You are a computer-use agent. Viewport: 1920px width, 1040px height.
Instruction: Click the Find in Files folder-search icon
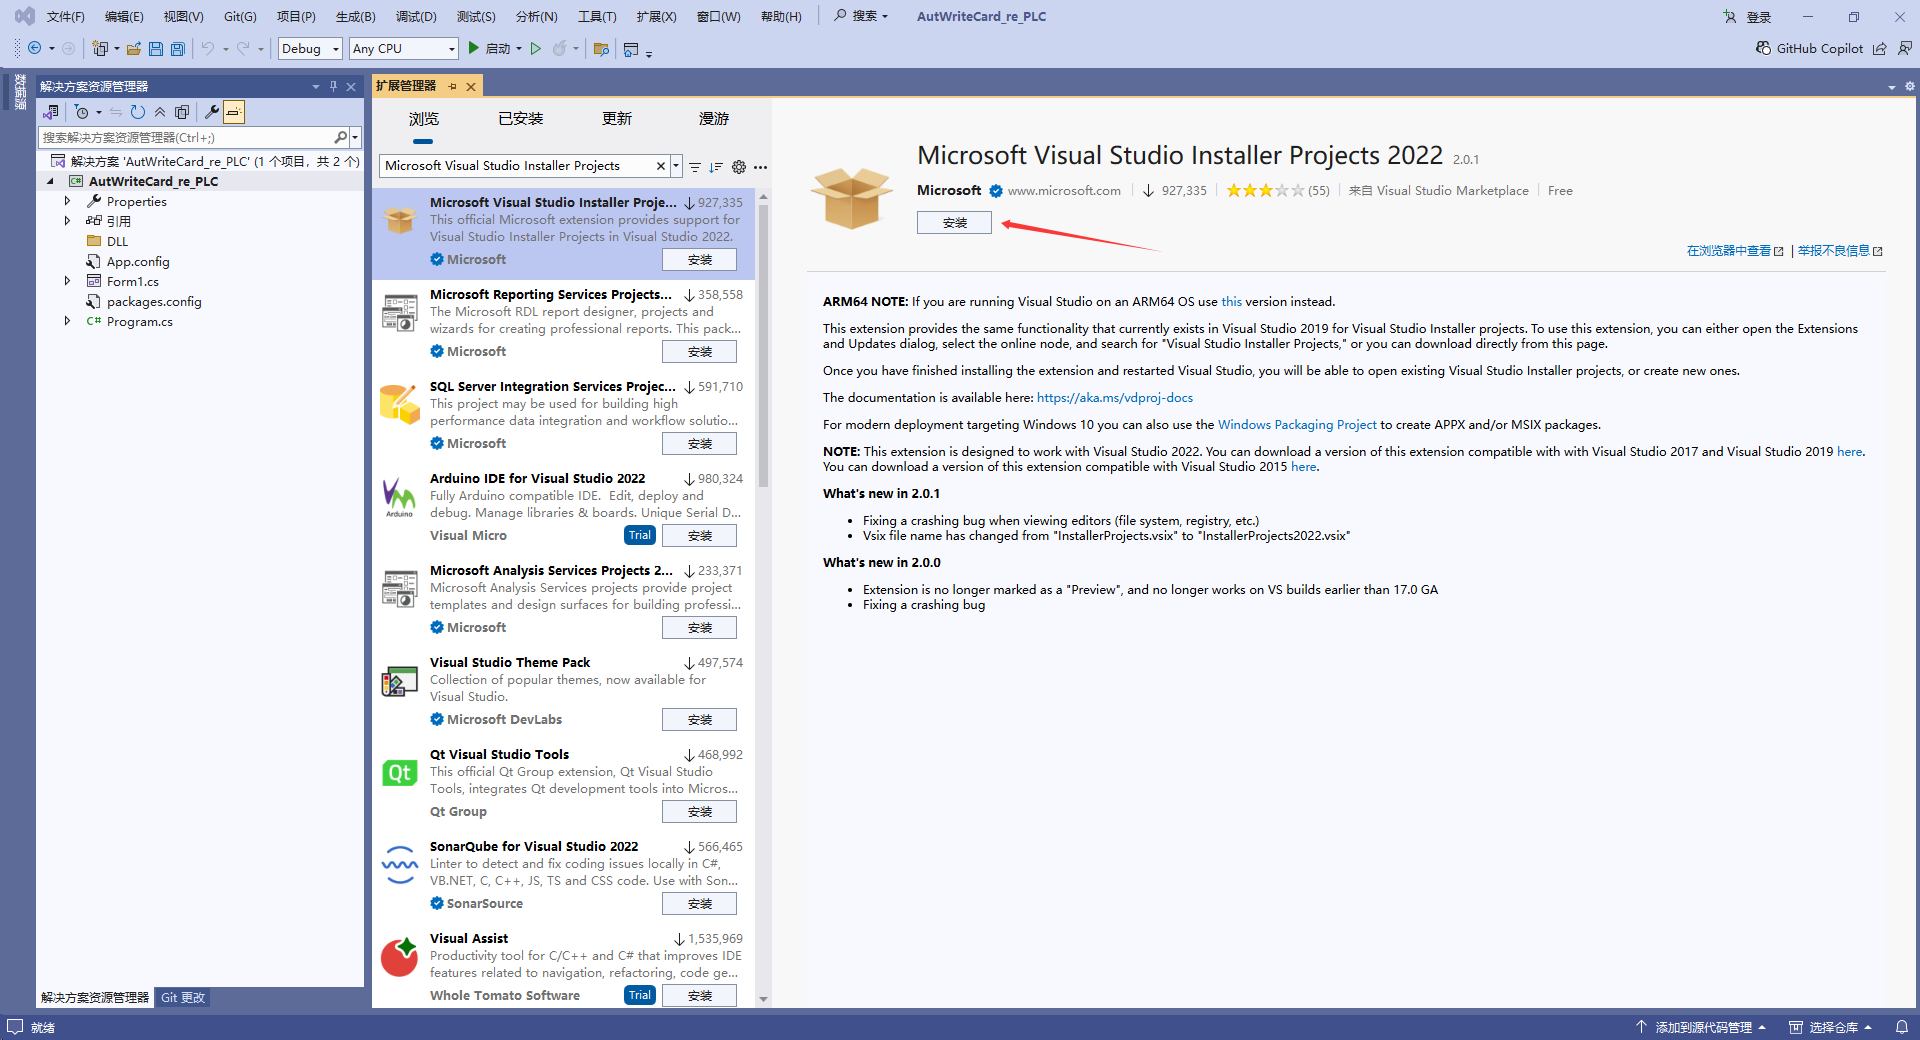[601, 48]
